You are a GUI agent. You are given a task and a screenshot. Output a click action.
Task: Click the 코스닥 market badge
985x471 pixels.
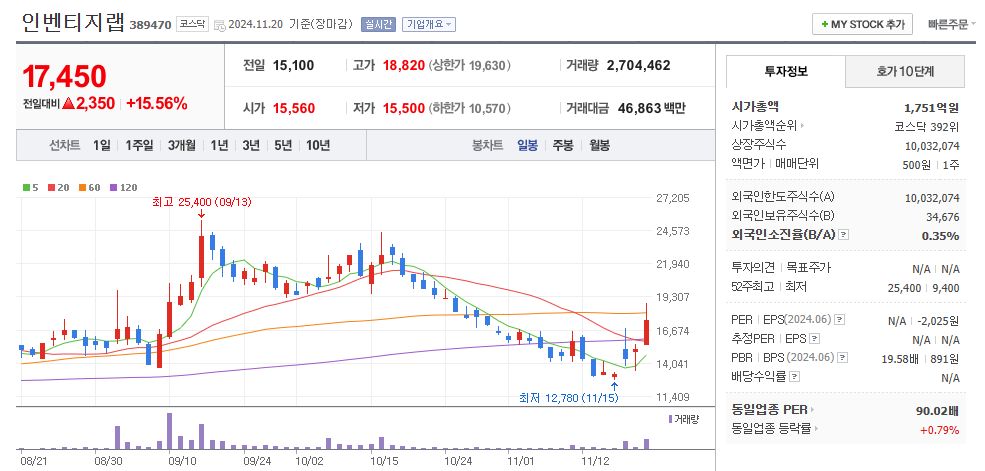[x=192, y=24]
